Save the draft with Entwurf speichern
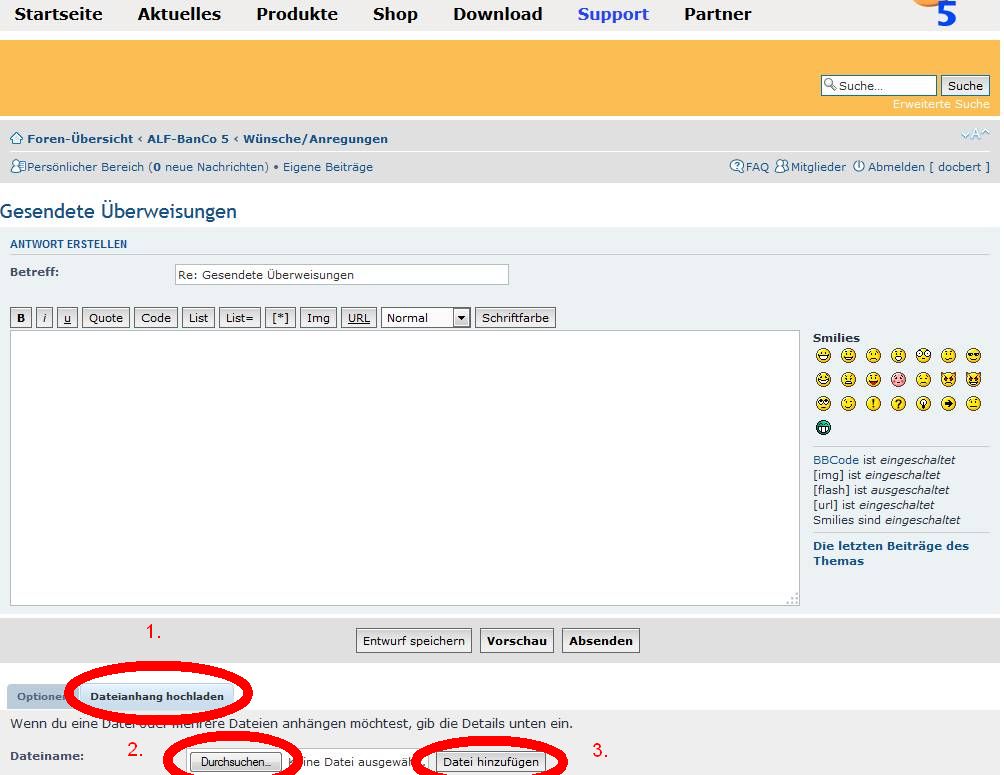This screenshot has height=775, width=1004. click(x=414, y=640)
